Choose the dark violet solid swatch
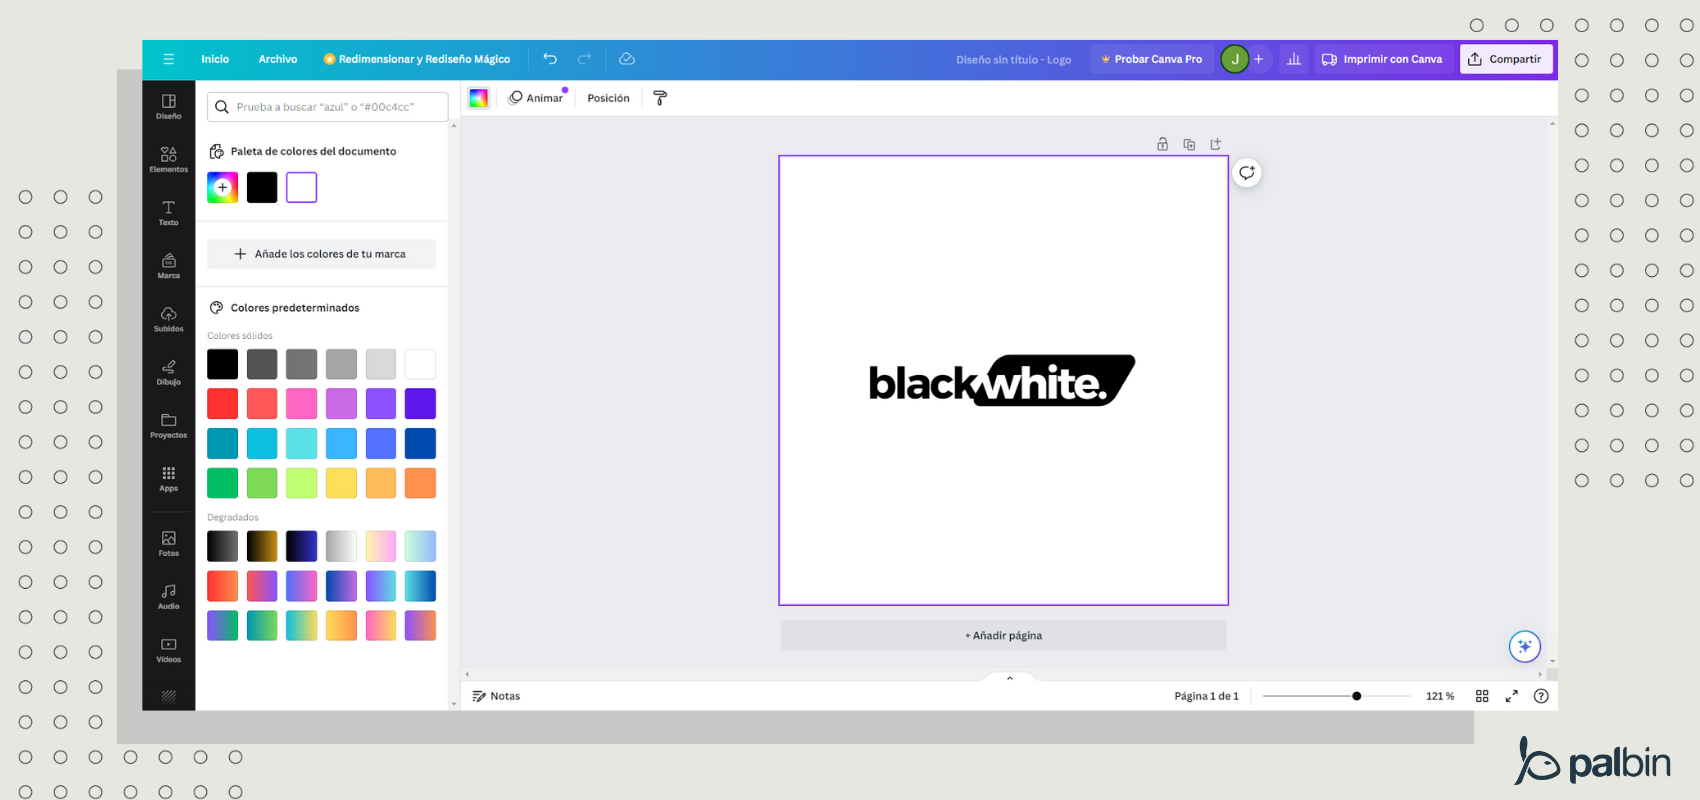The width and height of the screenshot is (1700, 800). pyautogui.click(x=420, y=403)
